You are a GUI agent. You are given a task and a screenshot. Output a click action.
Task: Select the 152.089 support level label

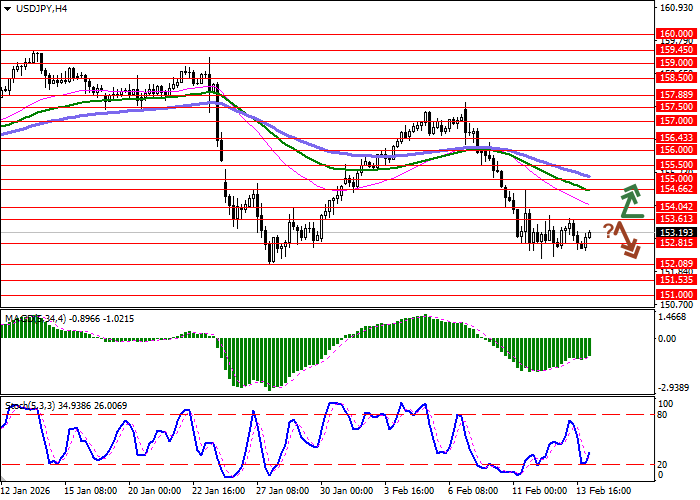click(677, 263)
